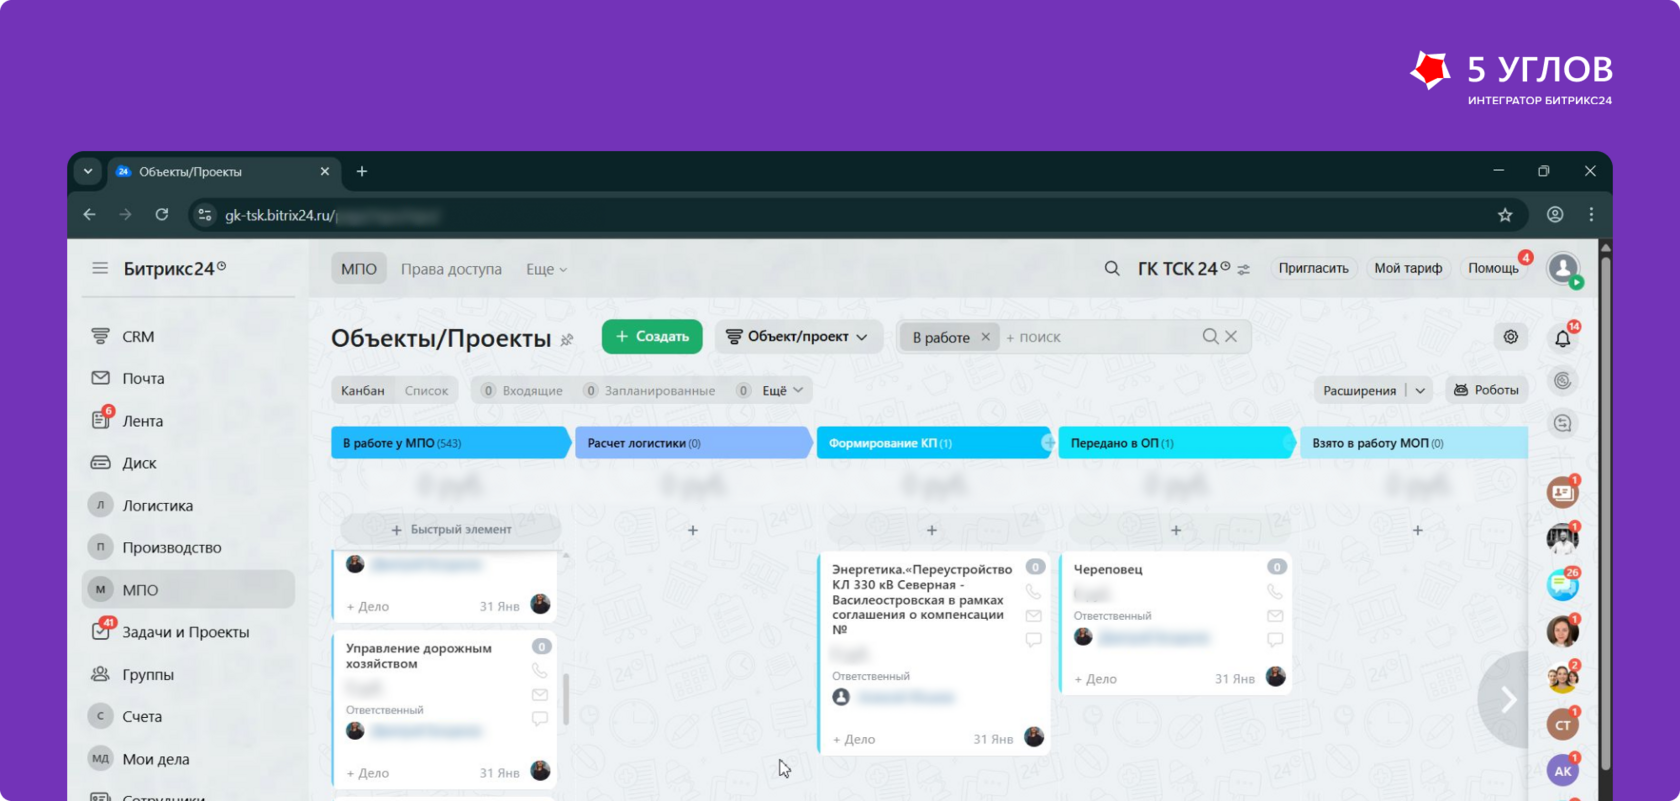Open Лента feed in the sidebar
This screenshot has width=1680, height=801.
pyautogui.click(x=142, y=421)
